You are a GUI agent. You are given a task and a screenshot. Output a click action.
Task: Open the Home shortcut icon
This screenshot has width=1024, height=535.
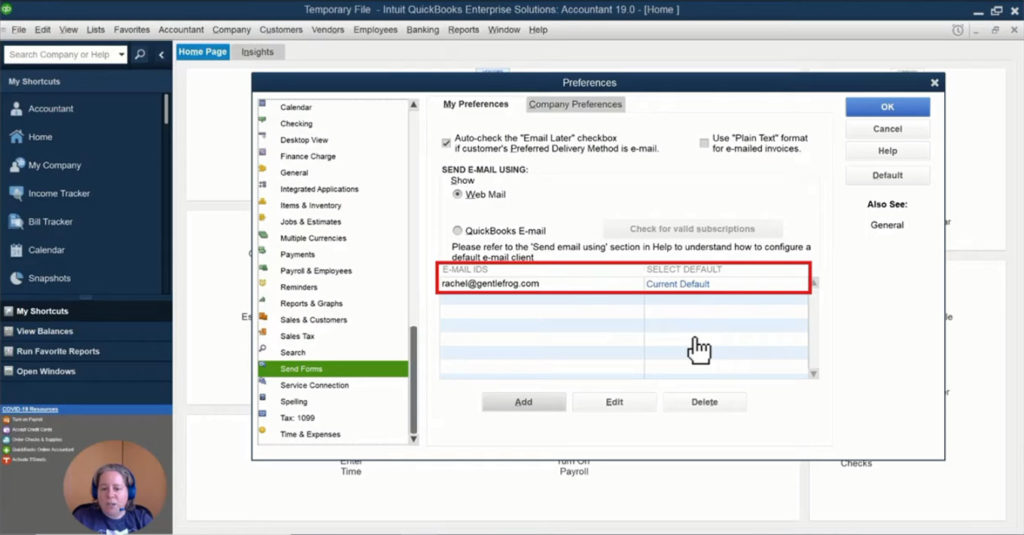(17, 137)
